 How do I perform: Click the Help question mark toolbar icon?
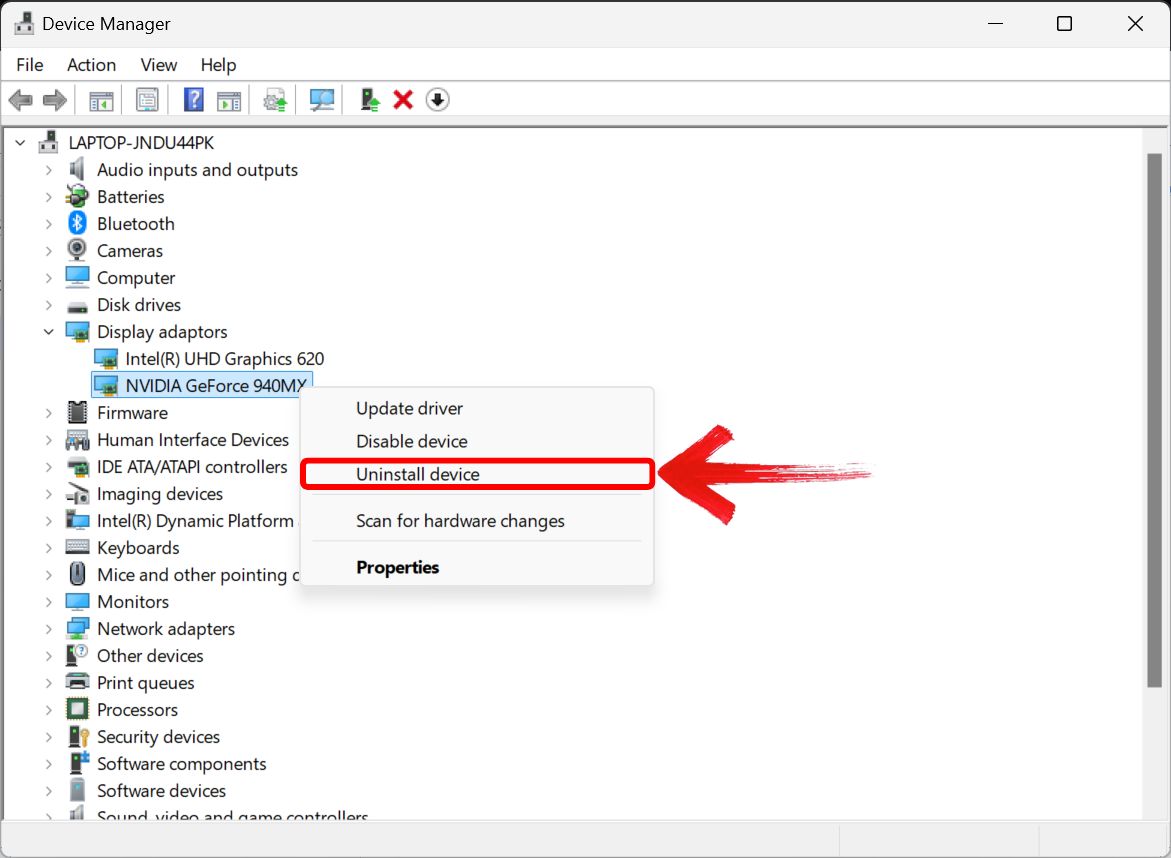[194, 100]
